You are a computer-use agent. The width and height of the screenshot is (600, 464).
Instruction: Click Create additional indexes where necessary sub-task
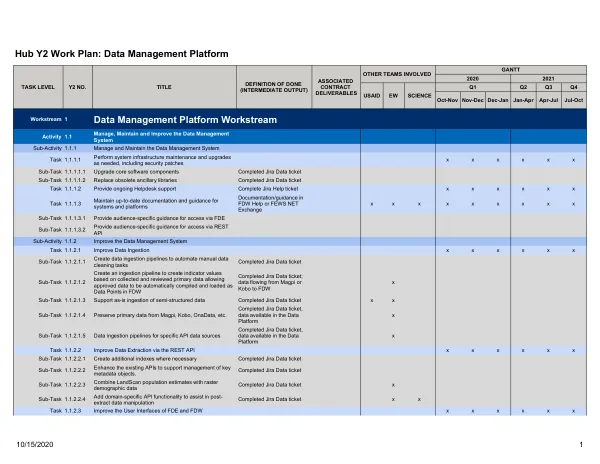coord(145,359)
